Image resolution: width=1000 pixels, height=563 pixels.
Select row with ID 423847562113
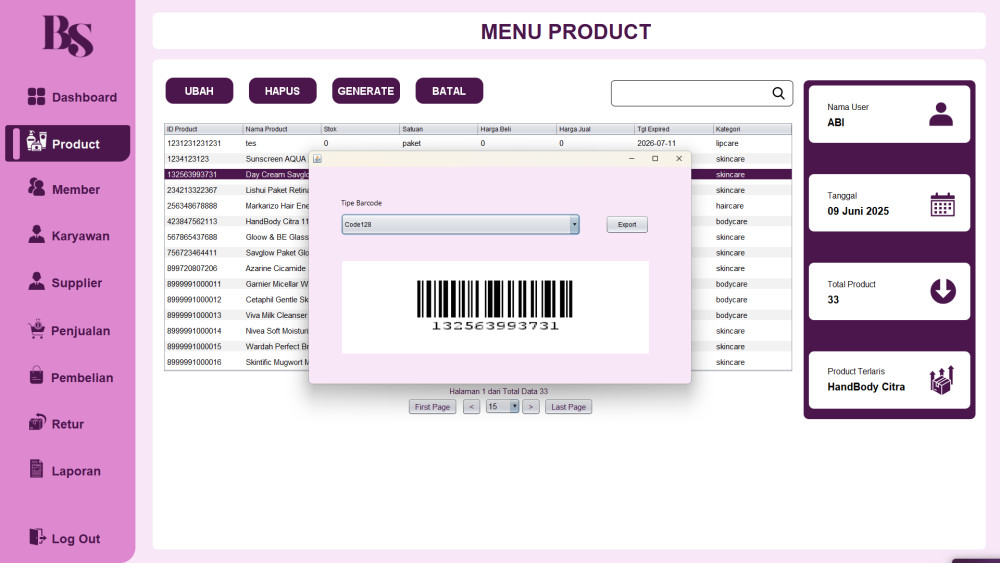tap(237, 221)
